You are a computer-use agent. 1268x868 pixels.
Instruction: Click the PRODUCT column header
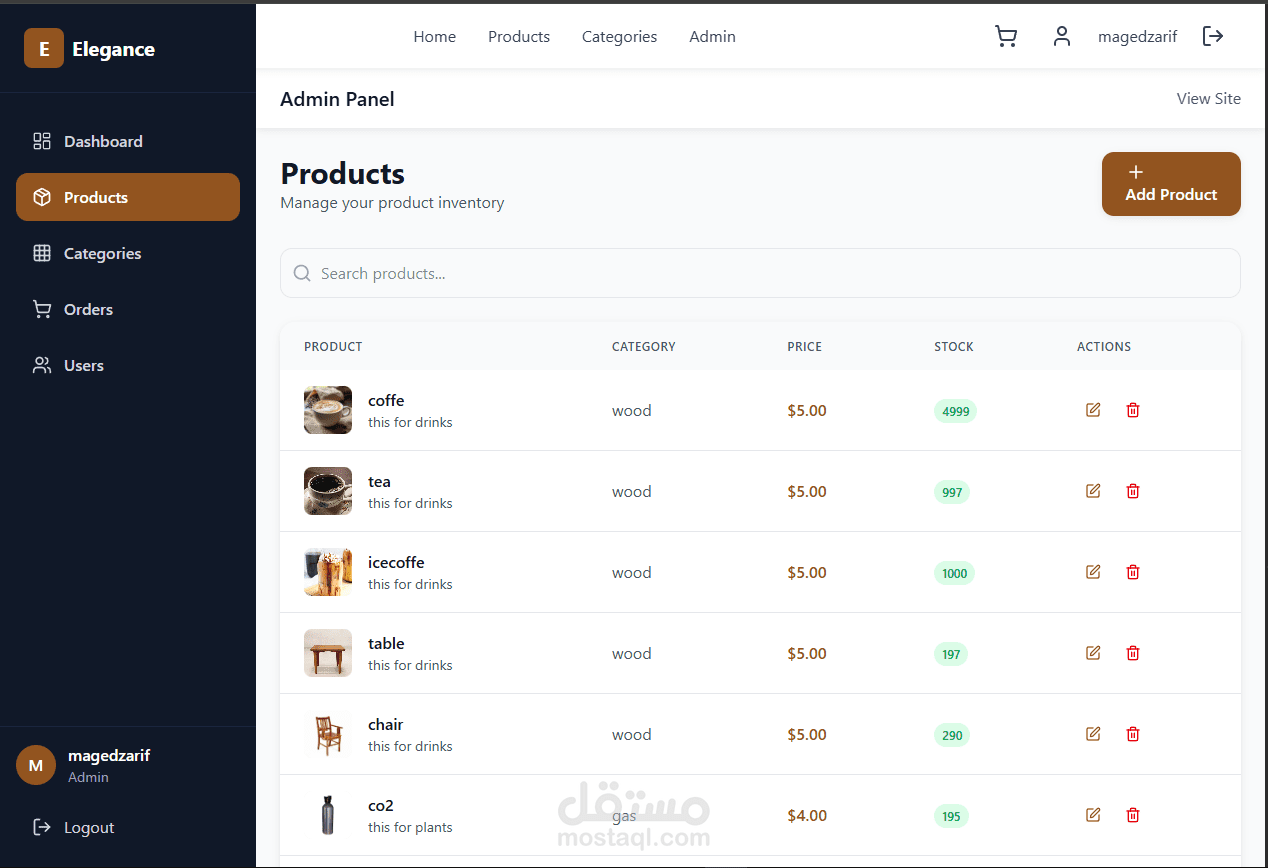point(333,347)
